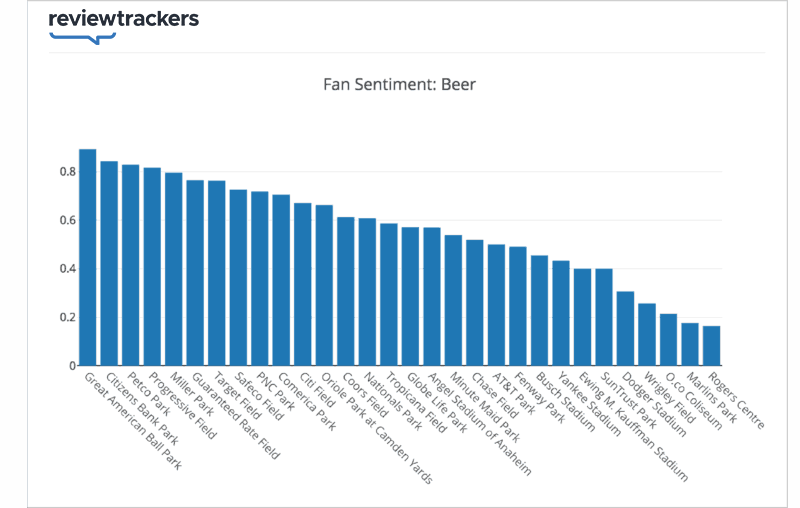
Task: Click the Busch Stadium bar
Action: pyautogui.click(x=539, y=310)
